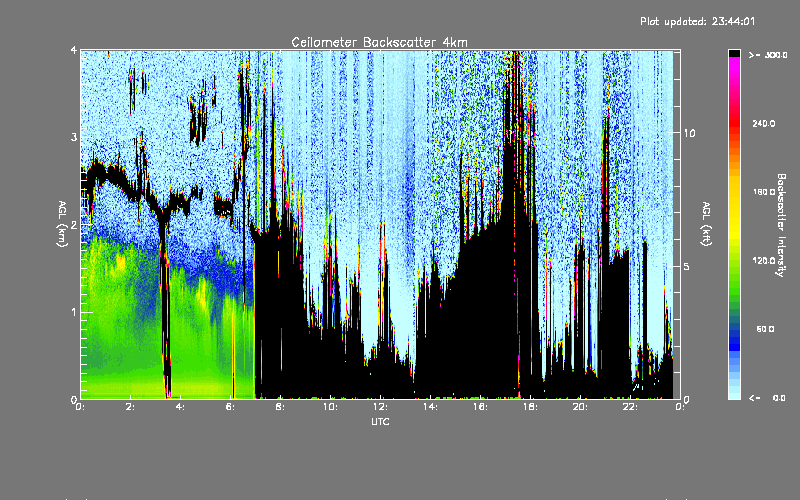Image resolution: width=800 pixels, height=500 pixels.
Task: Click the '14:' hour label
Action: pos(431,407)
